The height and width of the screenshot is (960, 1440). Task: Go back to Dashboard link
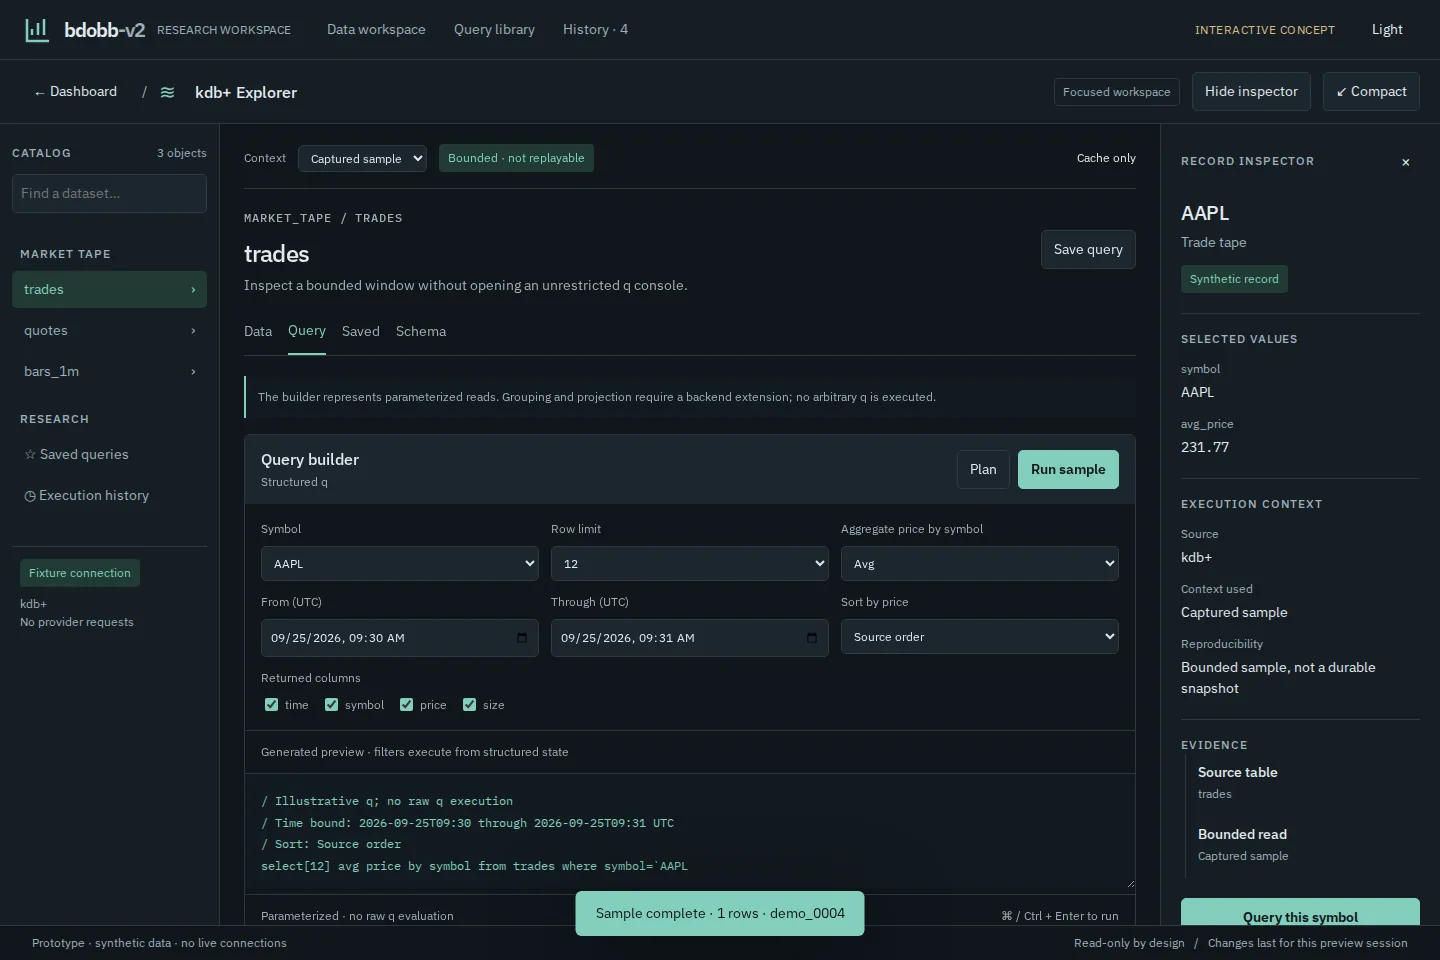[x=75, y=92]
